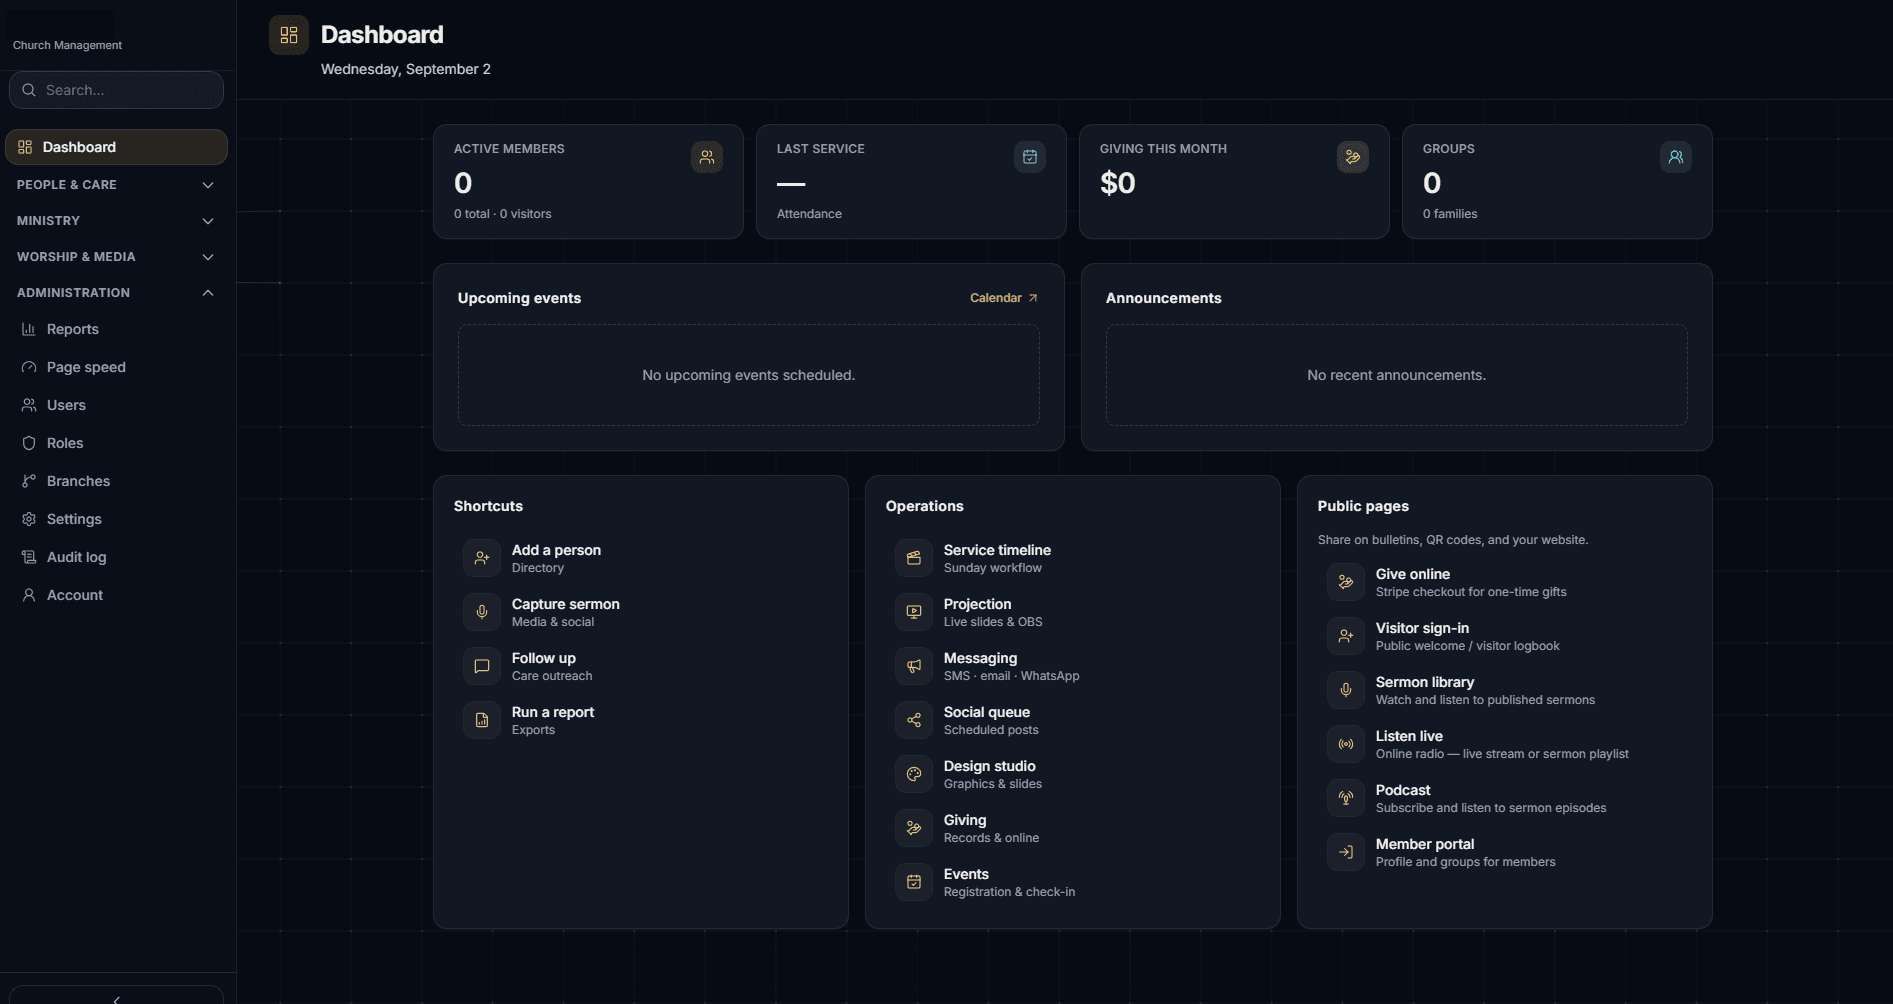
Task: Click the Service timeline icon
Action: [x=914, y=558]
